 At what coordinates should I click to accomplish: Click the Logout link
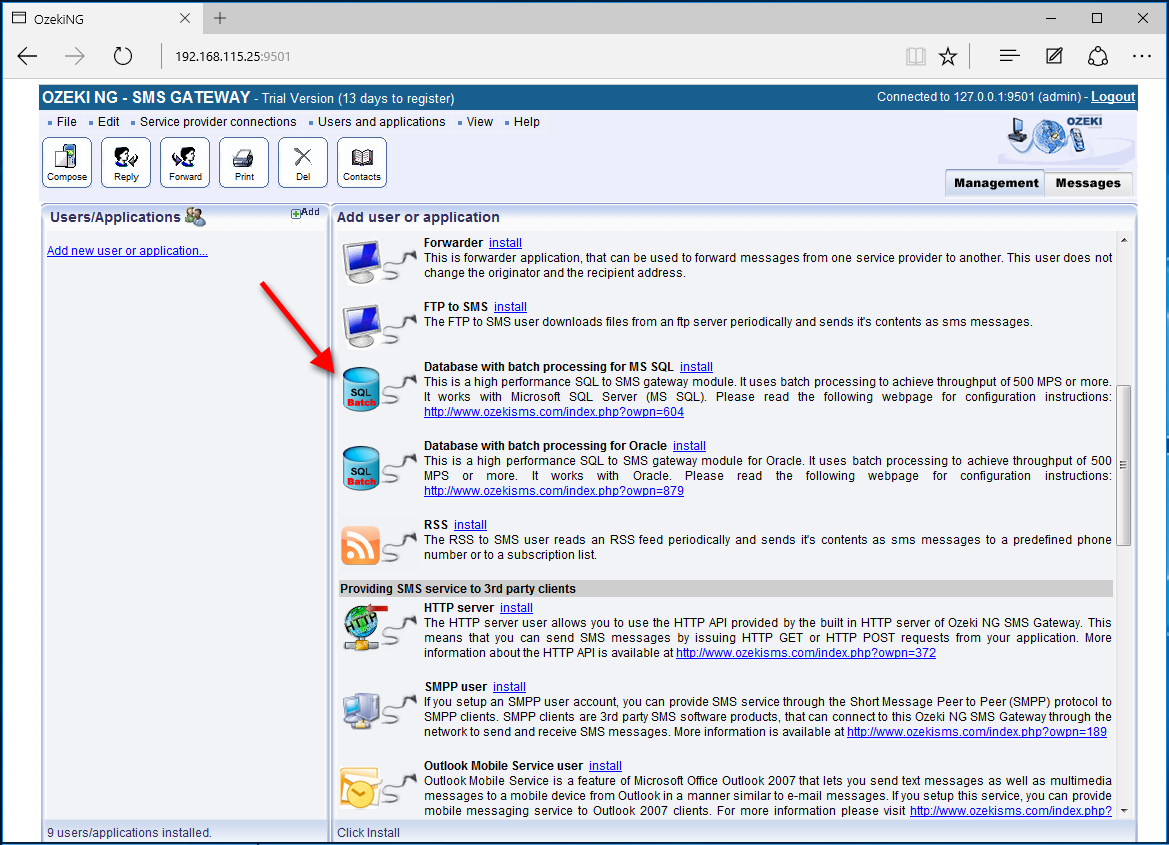tap(1112, 97)
